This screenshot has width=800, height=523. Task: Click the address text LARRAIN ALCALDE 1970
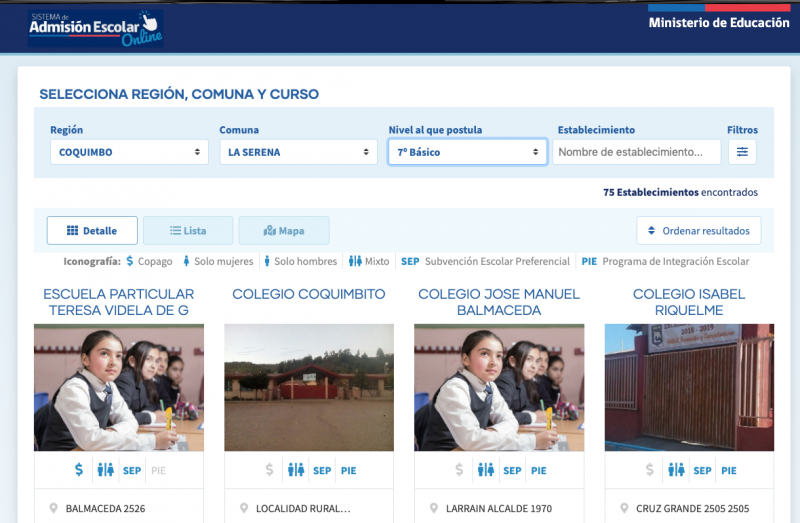(x=499, y=509)
